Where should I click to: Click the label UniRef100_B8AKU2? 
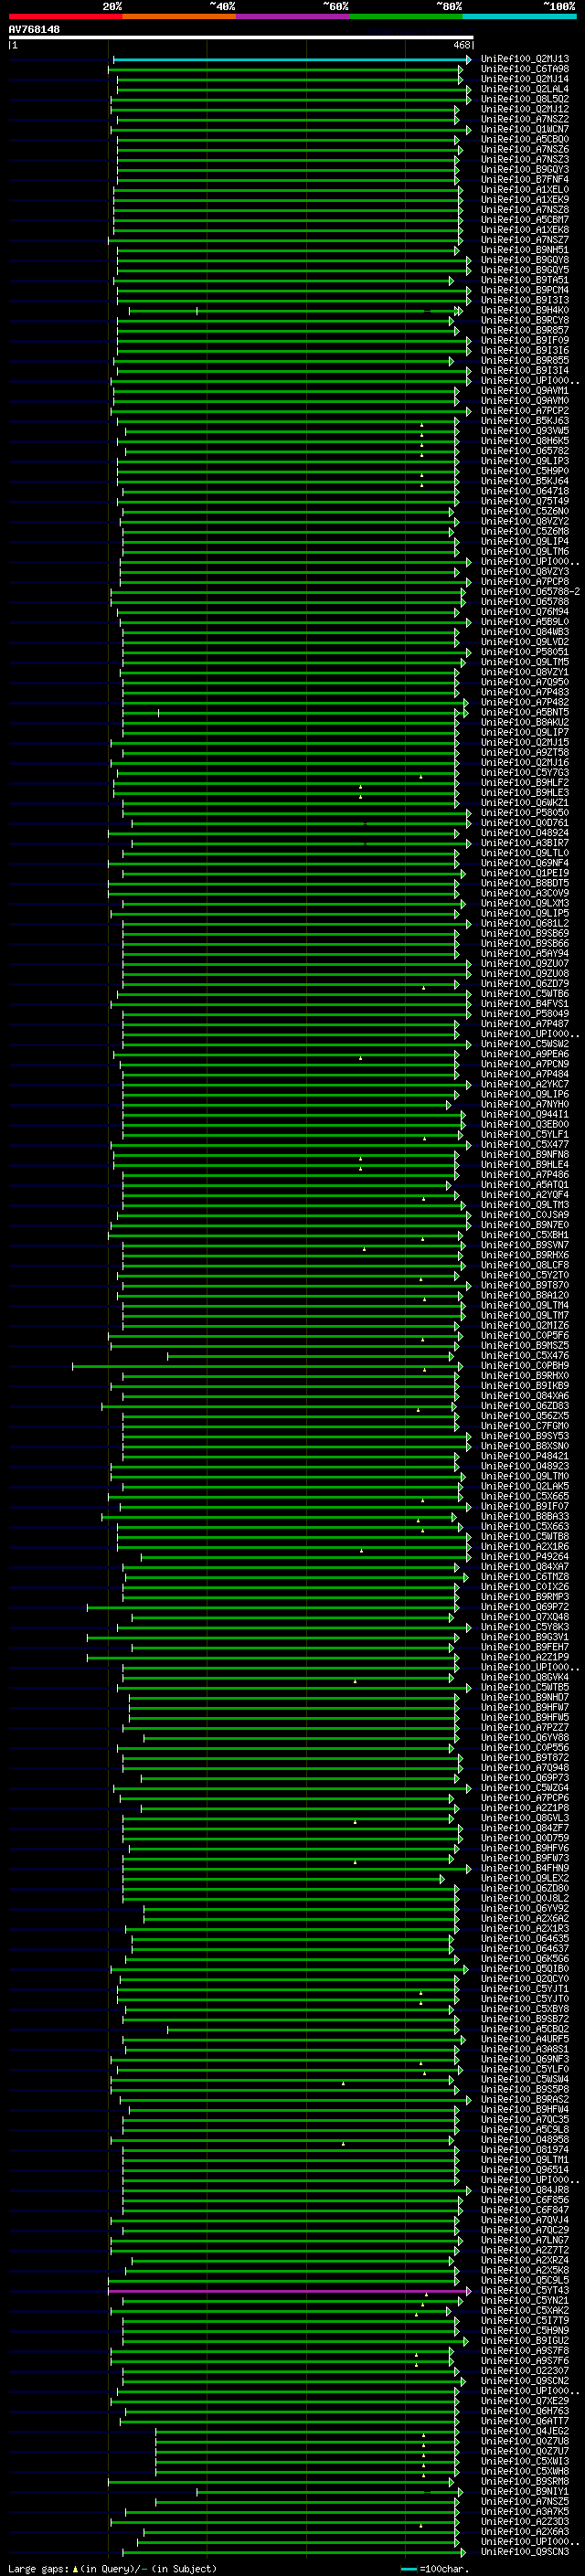tap(525, 723)
